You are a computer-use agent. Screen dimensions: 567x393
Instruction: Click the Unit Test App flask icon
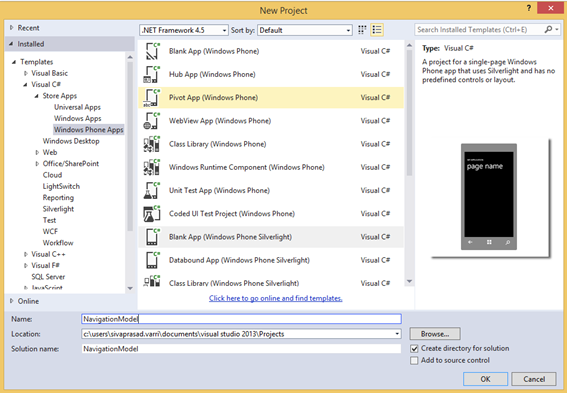click(152, 191)
